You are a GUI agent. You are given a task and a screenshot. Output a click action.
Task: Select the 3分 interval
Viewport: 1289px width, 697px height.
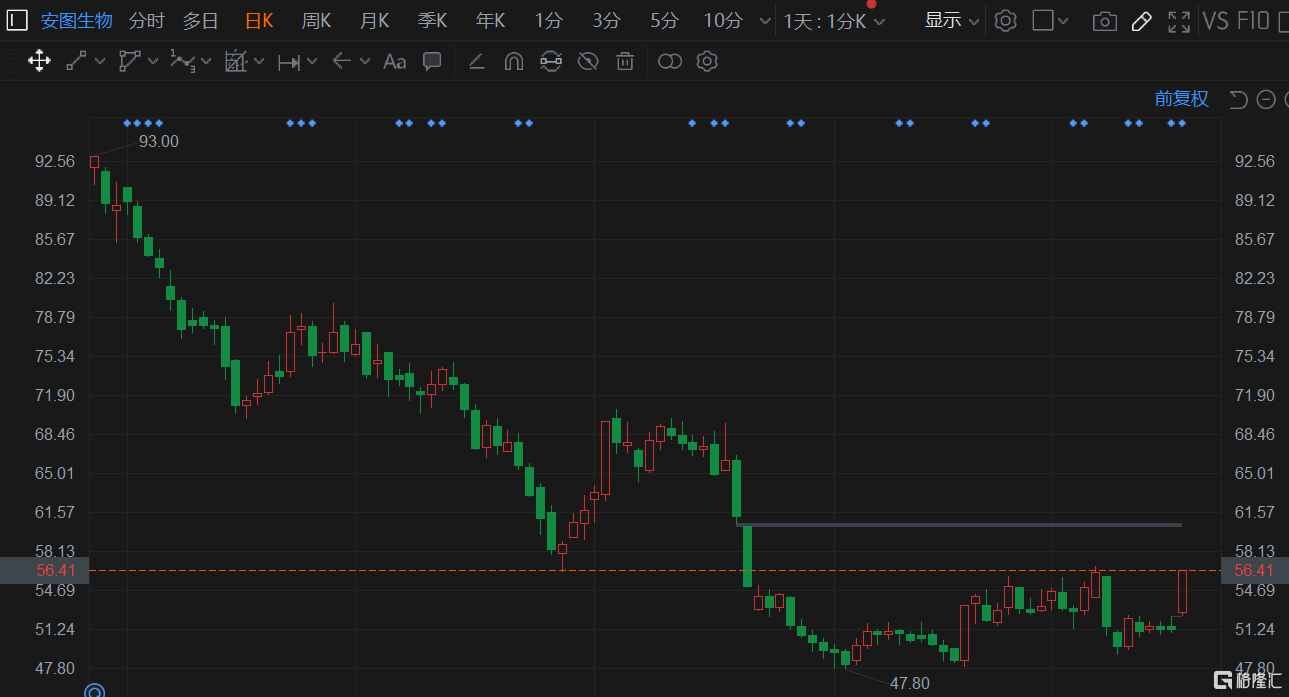point(606,20)
